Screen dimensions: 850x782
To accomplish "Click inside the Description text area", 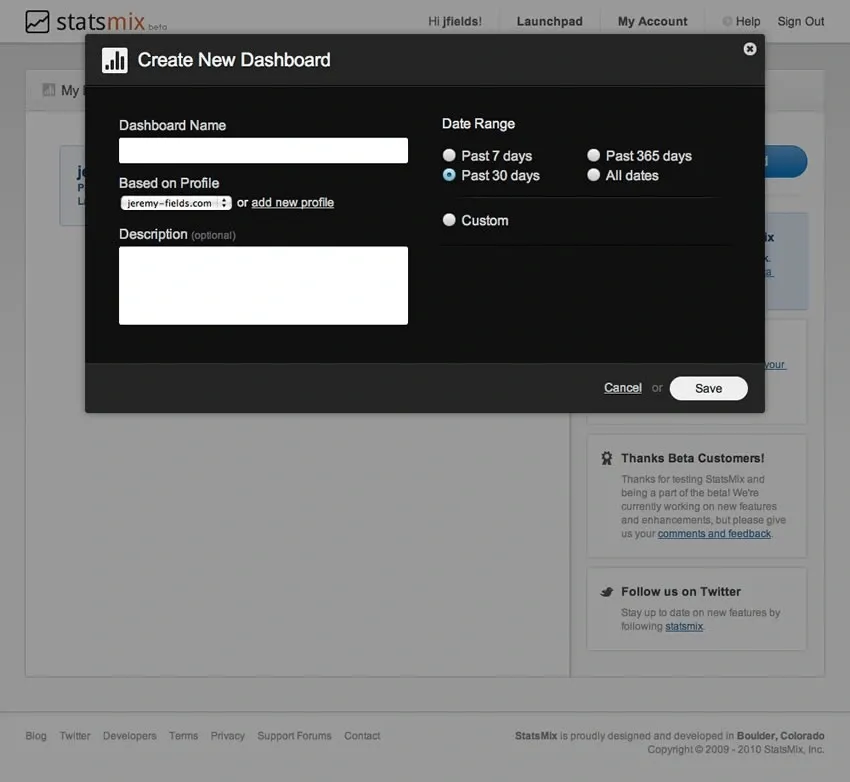I will 263,285.
